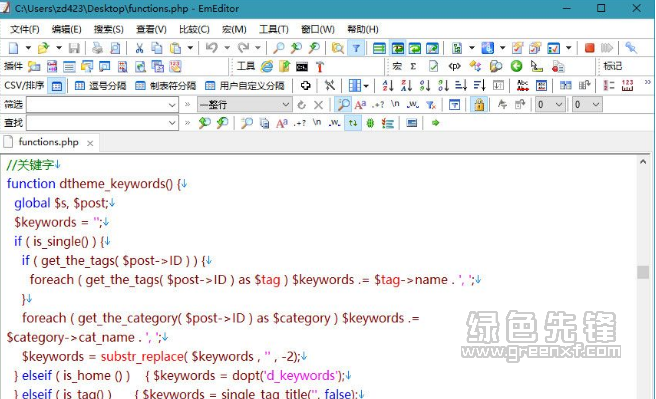Toggle the magnifier incremental filter button
Image resolution: width=656 pixels, height=399 pixels.
coord(343,104)
